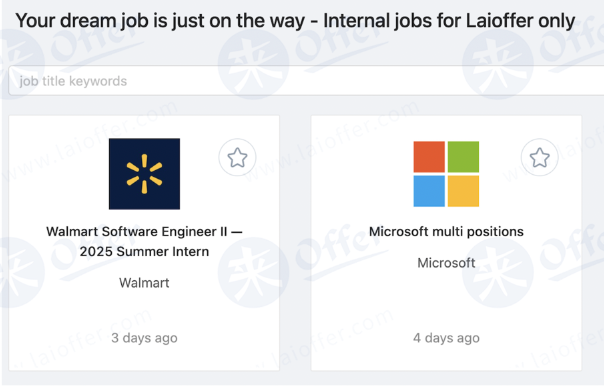
Task: Select the Walmart company name
Action: click(x=144, y=283)
